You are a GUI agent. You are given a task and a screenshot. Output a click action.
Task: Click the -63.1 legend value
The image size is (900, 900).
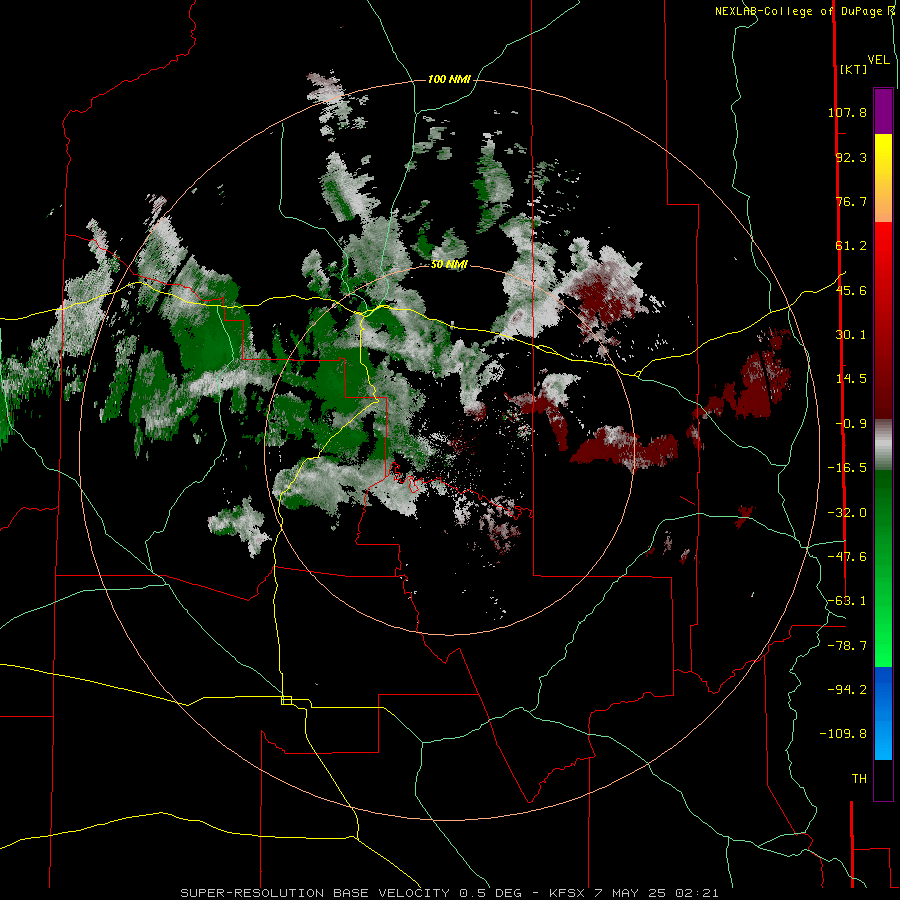(x=847, y=601)
